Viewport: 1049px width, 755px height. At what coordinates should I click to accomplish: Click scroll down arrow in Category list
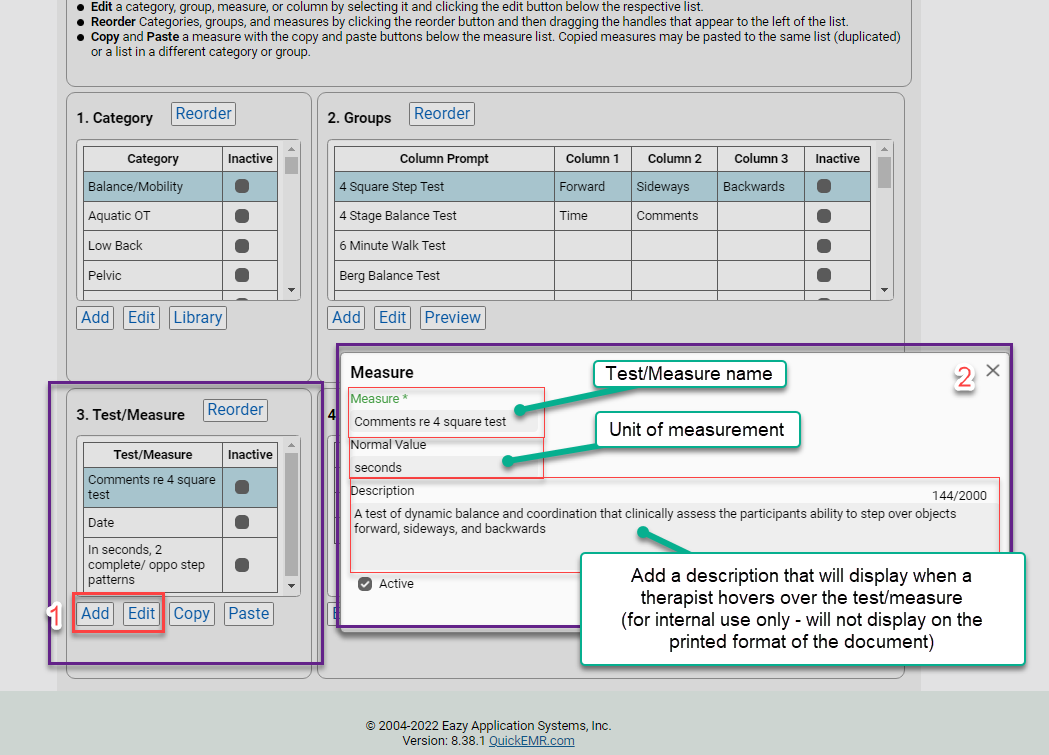[x=291, y=290]
